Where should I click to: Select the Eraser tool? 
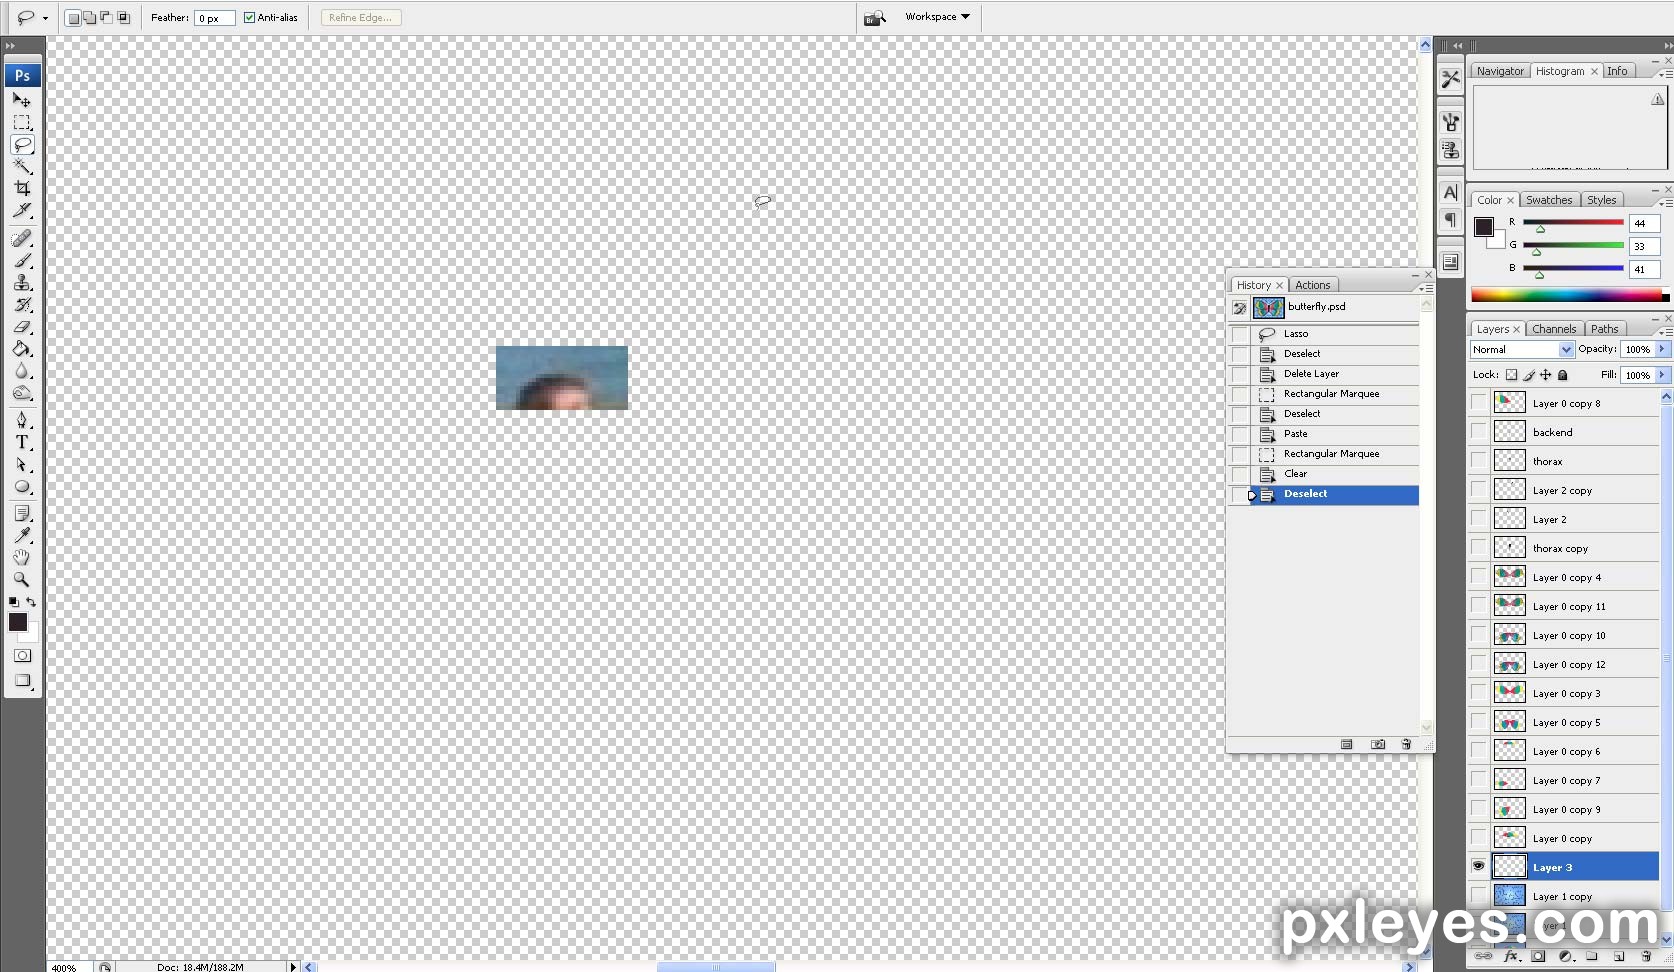pyautogui.click(x=22, y=327)
